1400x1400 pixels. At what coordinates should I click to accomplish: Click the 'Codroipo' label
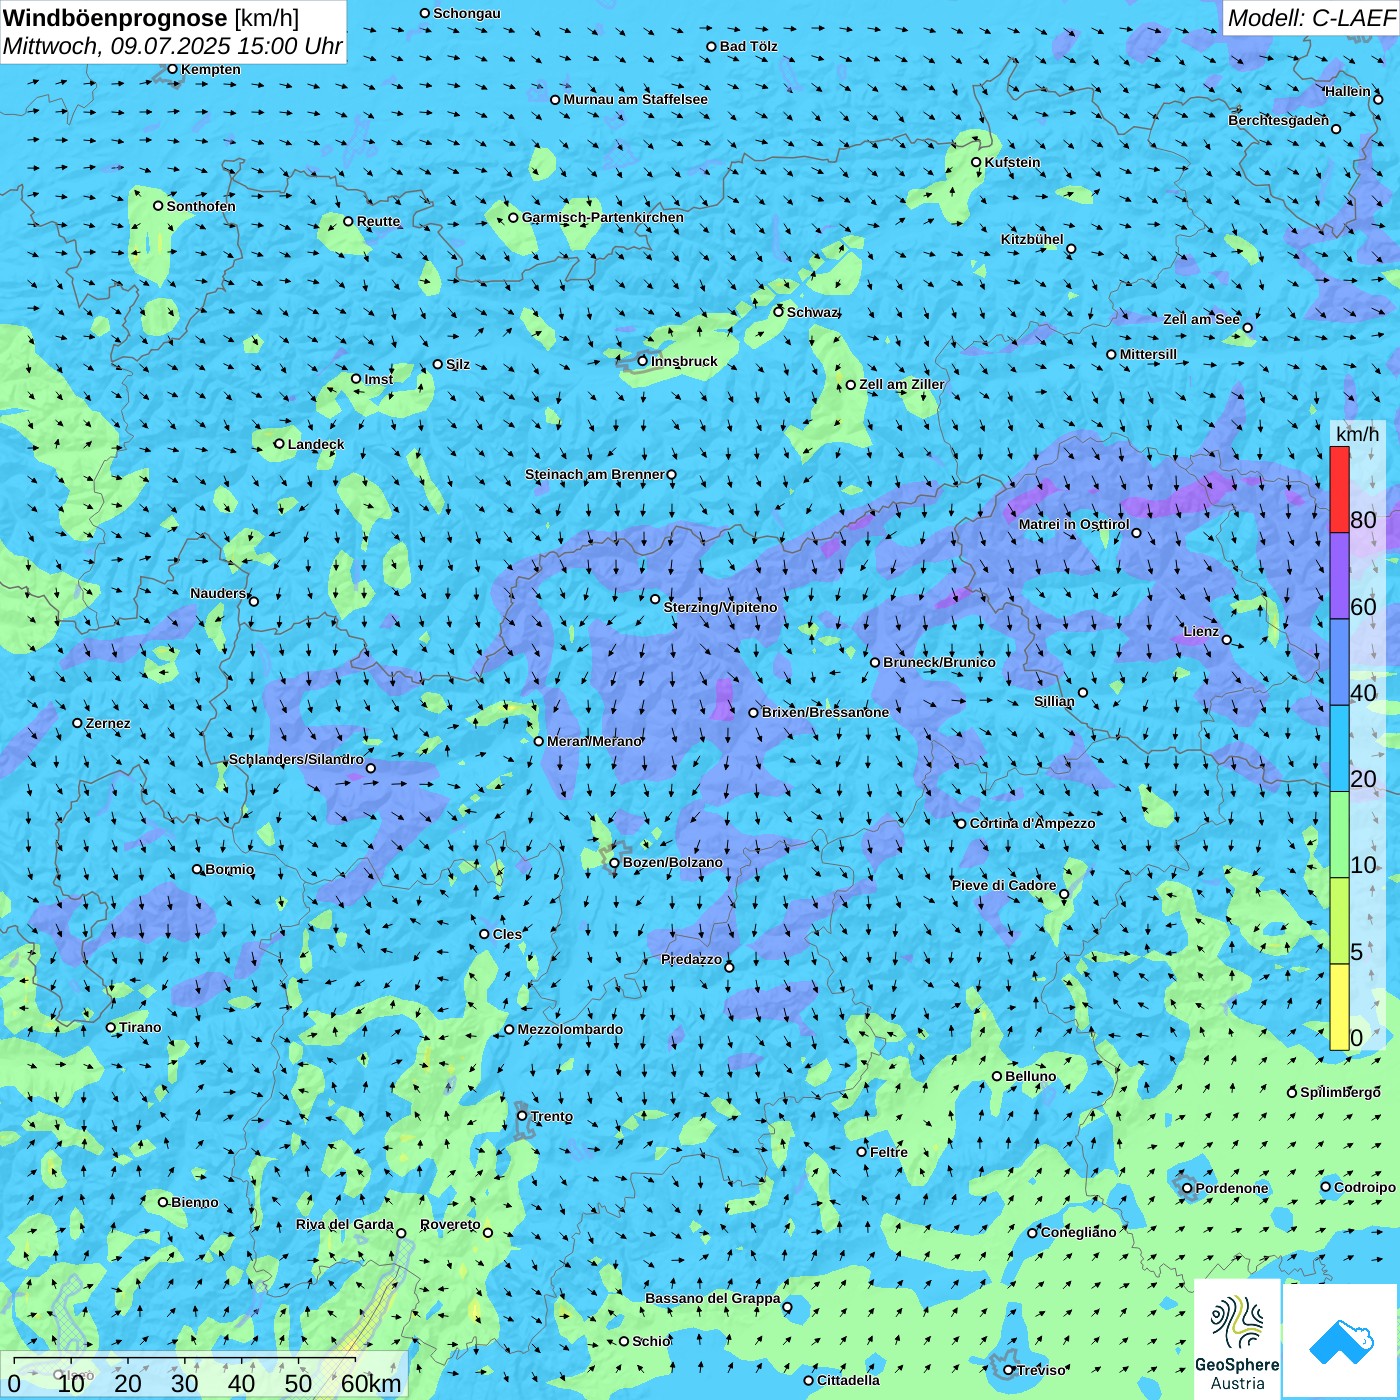[x=1364, y=1187]
